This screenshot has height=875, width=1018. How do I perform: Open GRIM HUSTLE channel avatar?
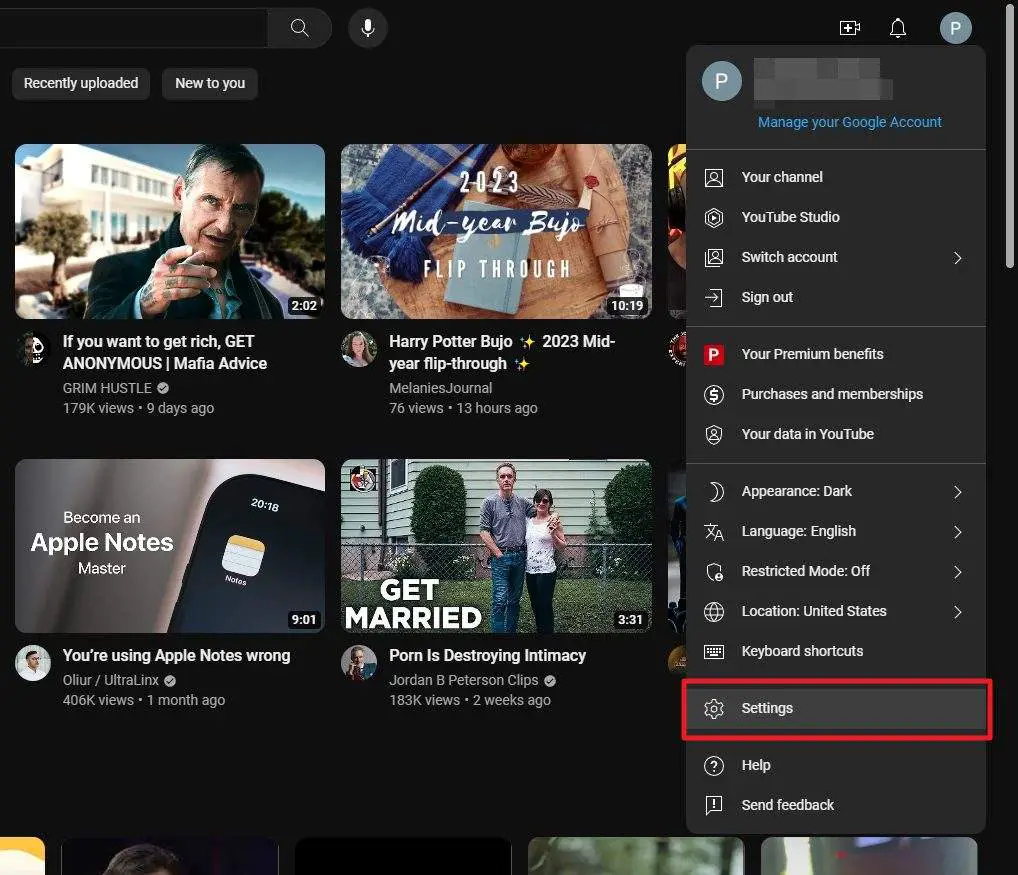[x=33, y=349]
